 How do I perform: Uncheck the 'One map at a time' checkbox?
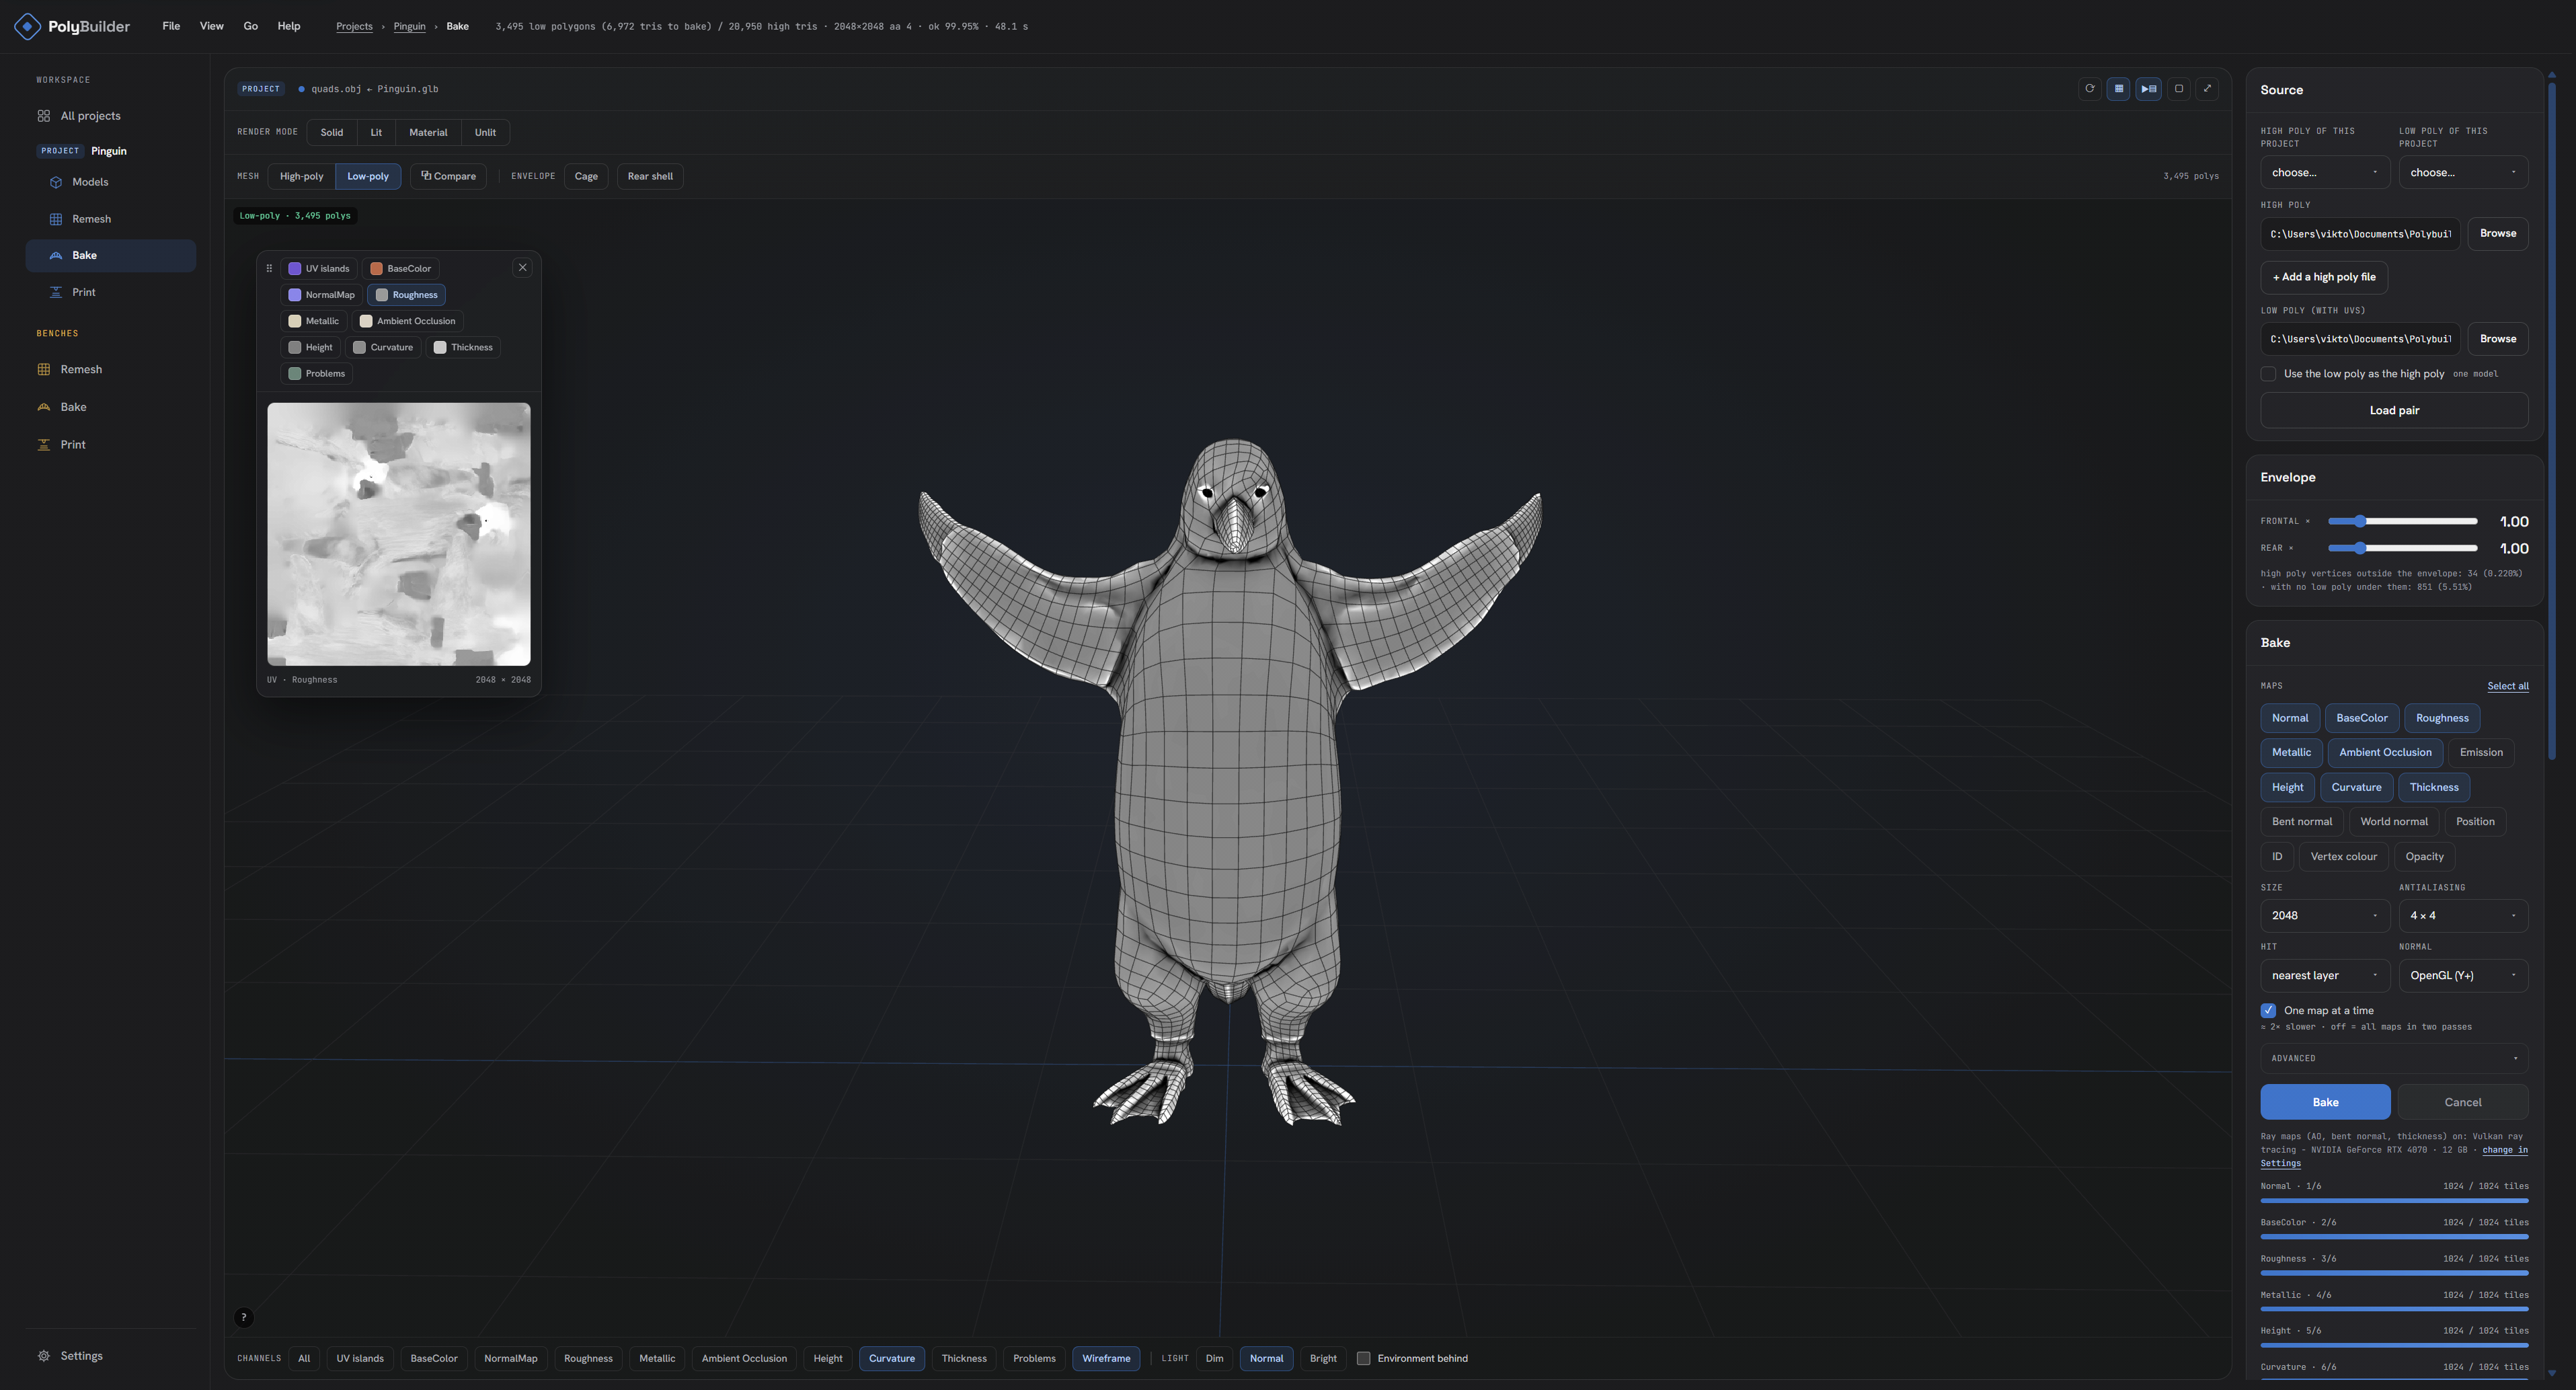coord(2268,1011)
